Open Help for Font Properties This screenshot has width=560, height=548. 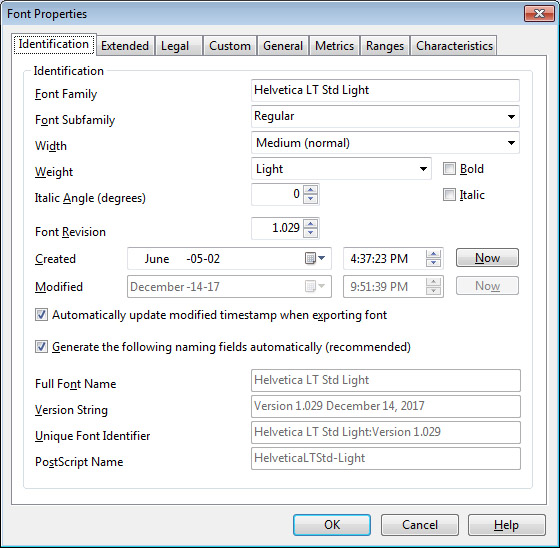click(x=507, y=525)
